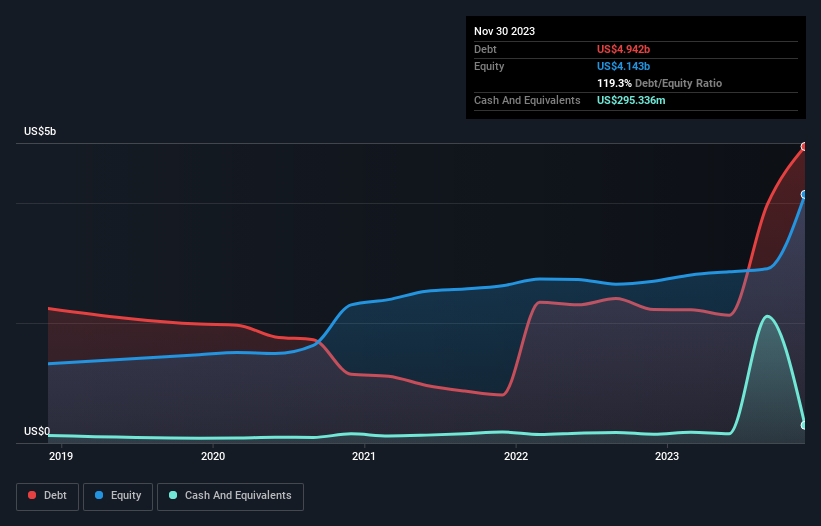Click the Cash And Equivalents tooltip label
This screenshot has height=526, width=821.
tap(527, 100)
